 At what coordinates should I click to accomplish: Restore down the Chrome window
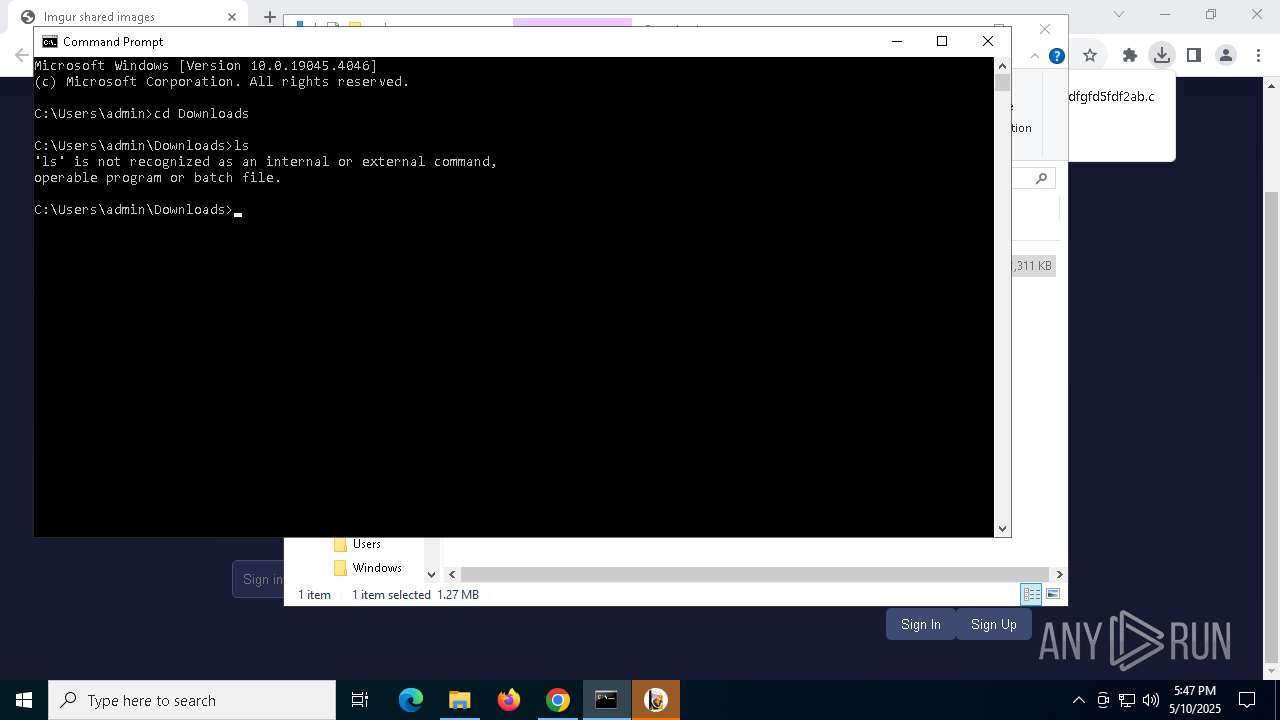[x=1211, y=14]
